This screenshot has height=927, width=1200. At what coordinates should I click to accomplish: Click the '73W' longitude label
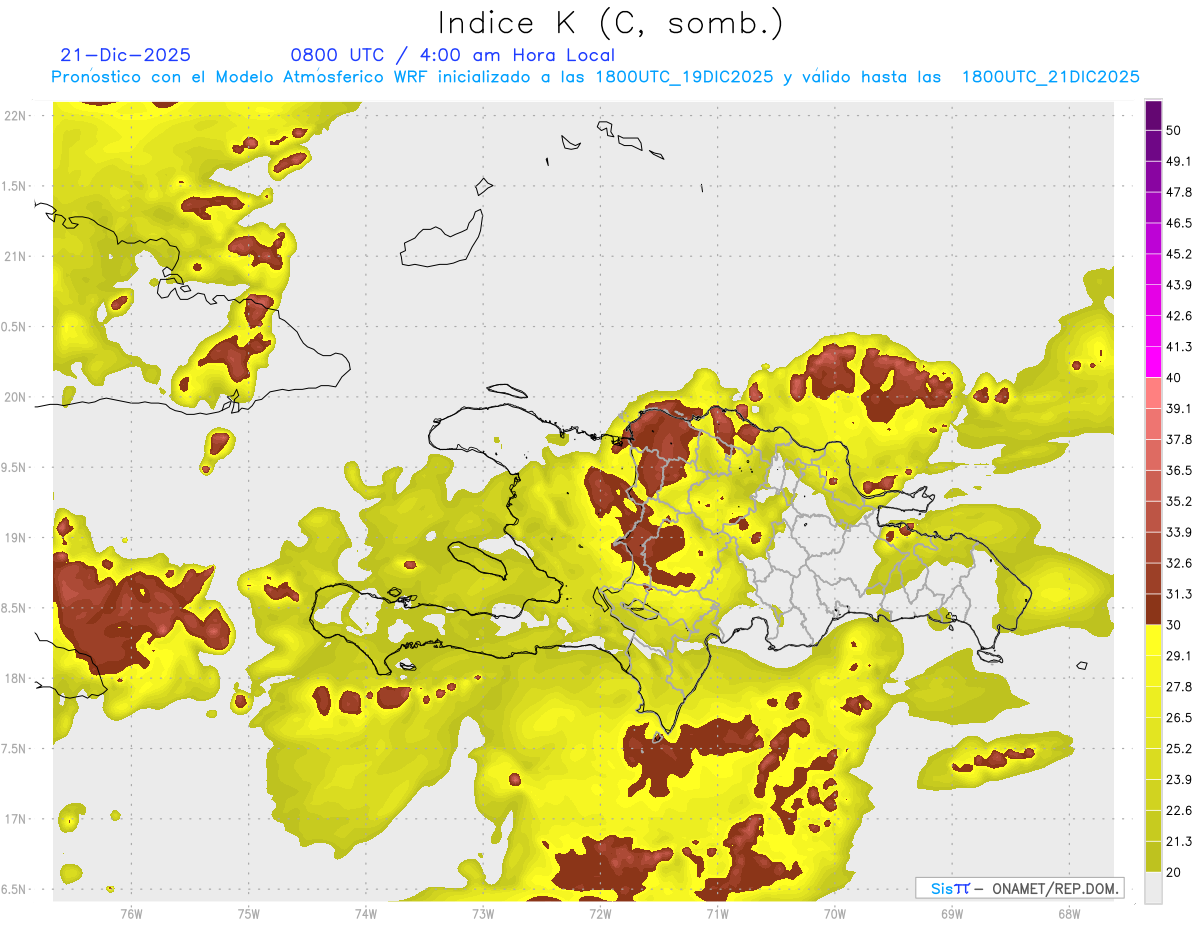[x=482, y=913]
